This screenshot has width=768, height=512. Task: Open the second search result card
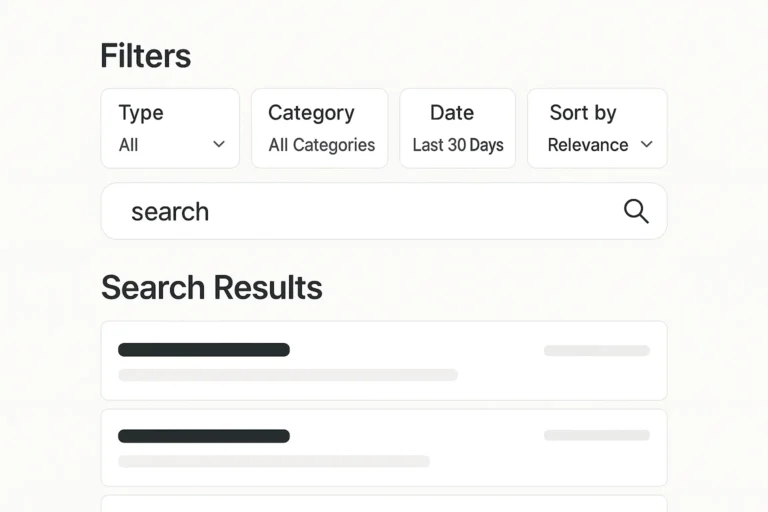point(384,447)
